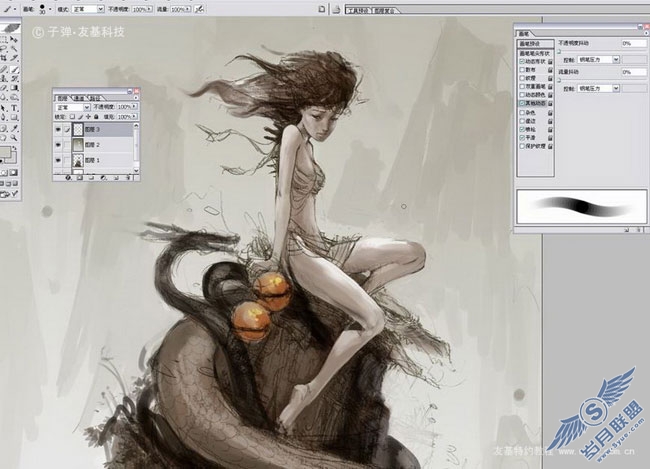Open flow slider arrow in options bar
650x469 pixels.
click(x=188, y=9)
